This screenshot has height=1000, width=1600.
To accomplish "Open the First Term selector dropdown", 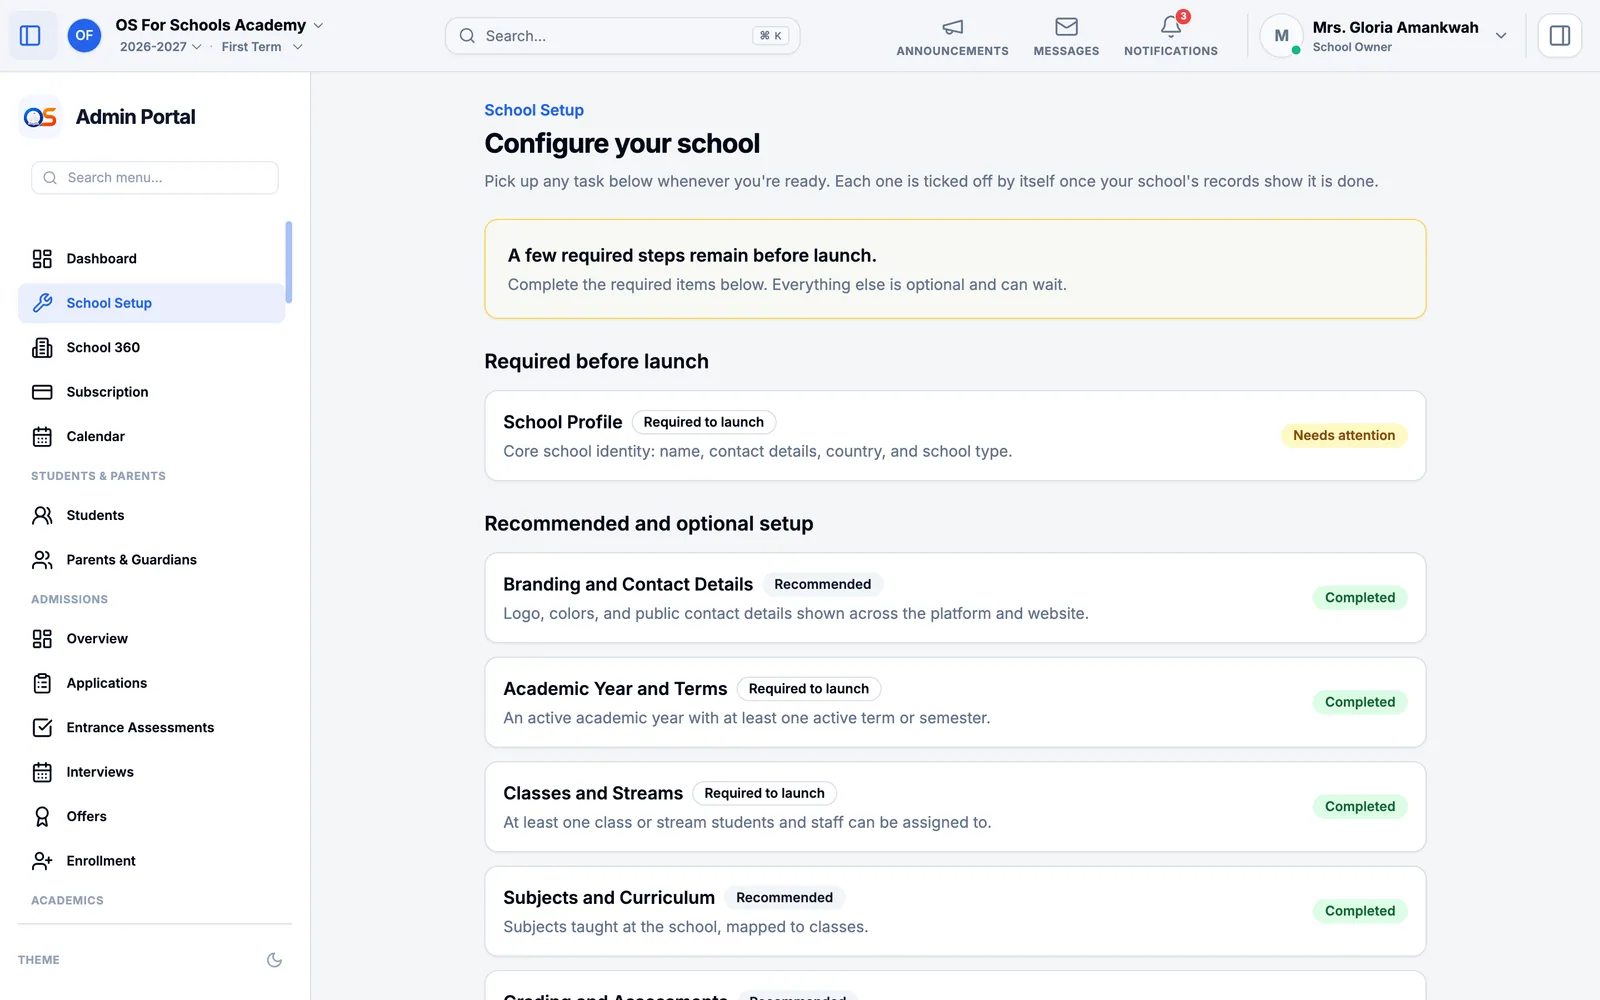I will click(262, 47).
